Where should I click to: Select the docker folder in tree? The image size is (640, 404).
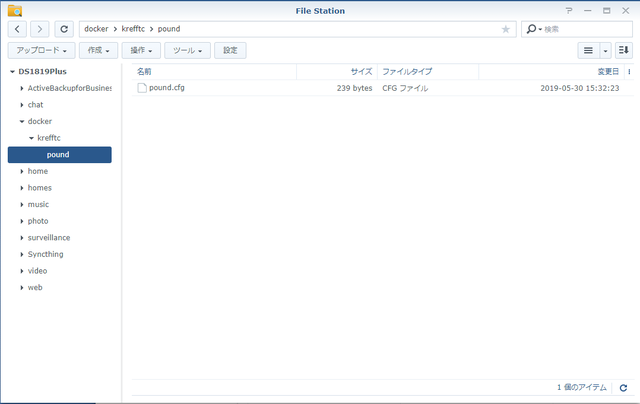[40, 121]
